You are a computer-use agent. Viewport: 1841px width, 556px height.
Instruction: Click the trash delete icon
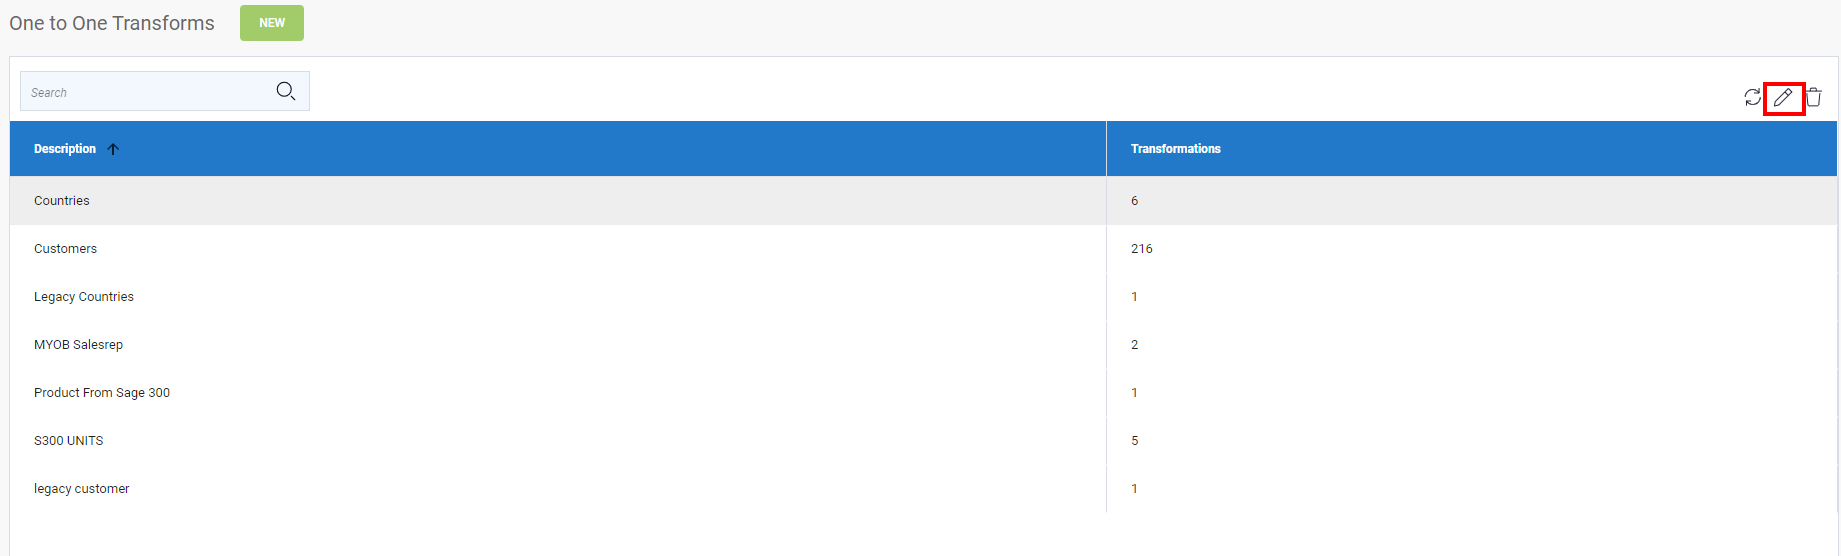point(1814,97)
